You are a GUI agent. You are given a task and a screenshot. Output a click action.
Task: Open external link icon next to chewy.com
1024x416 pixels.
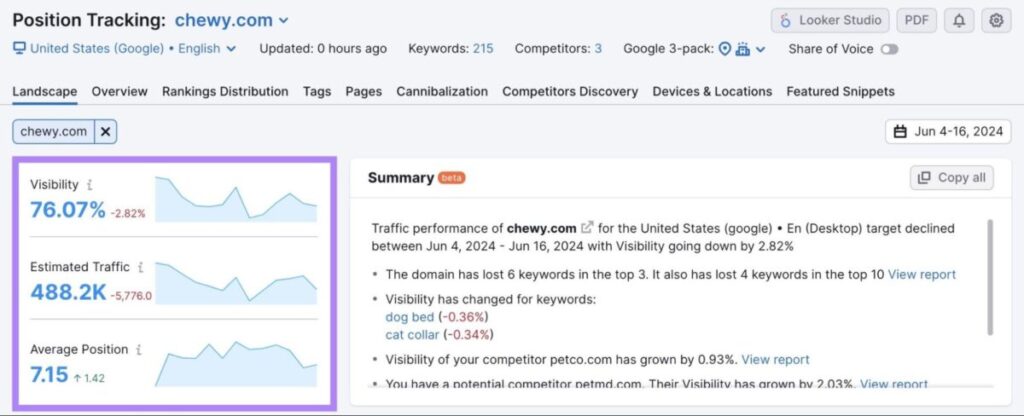coord(587,228)
